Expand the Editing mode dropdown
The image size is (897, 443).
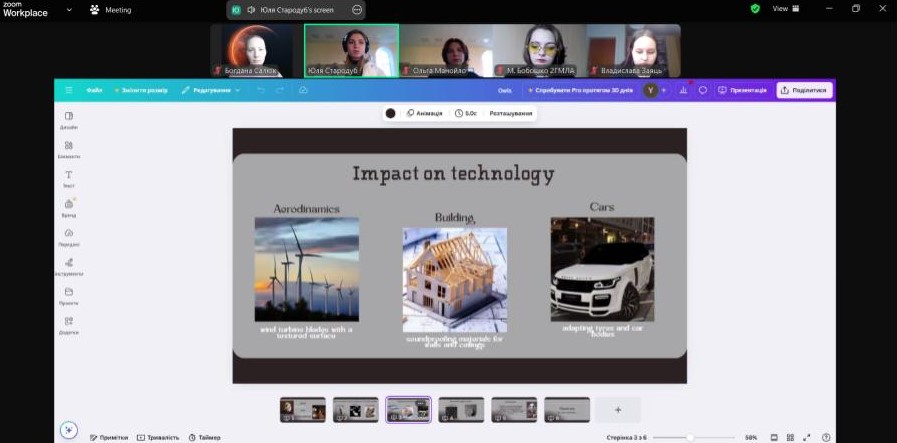point(211,90)
